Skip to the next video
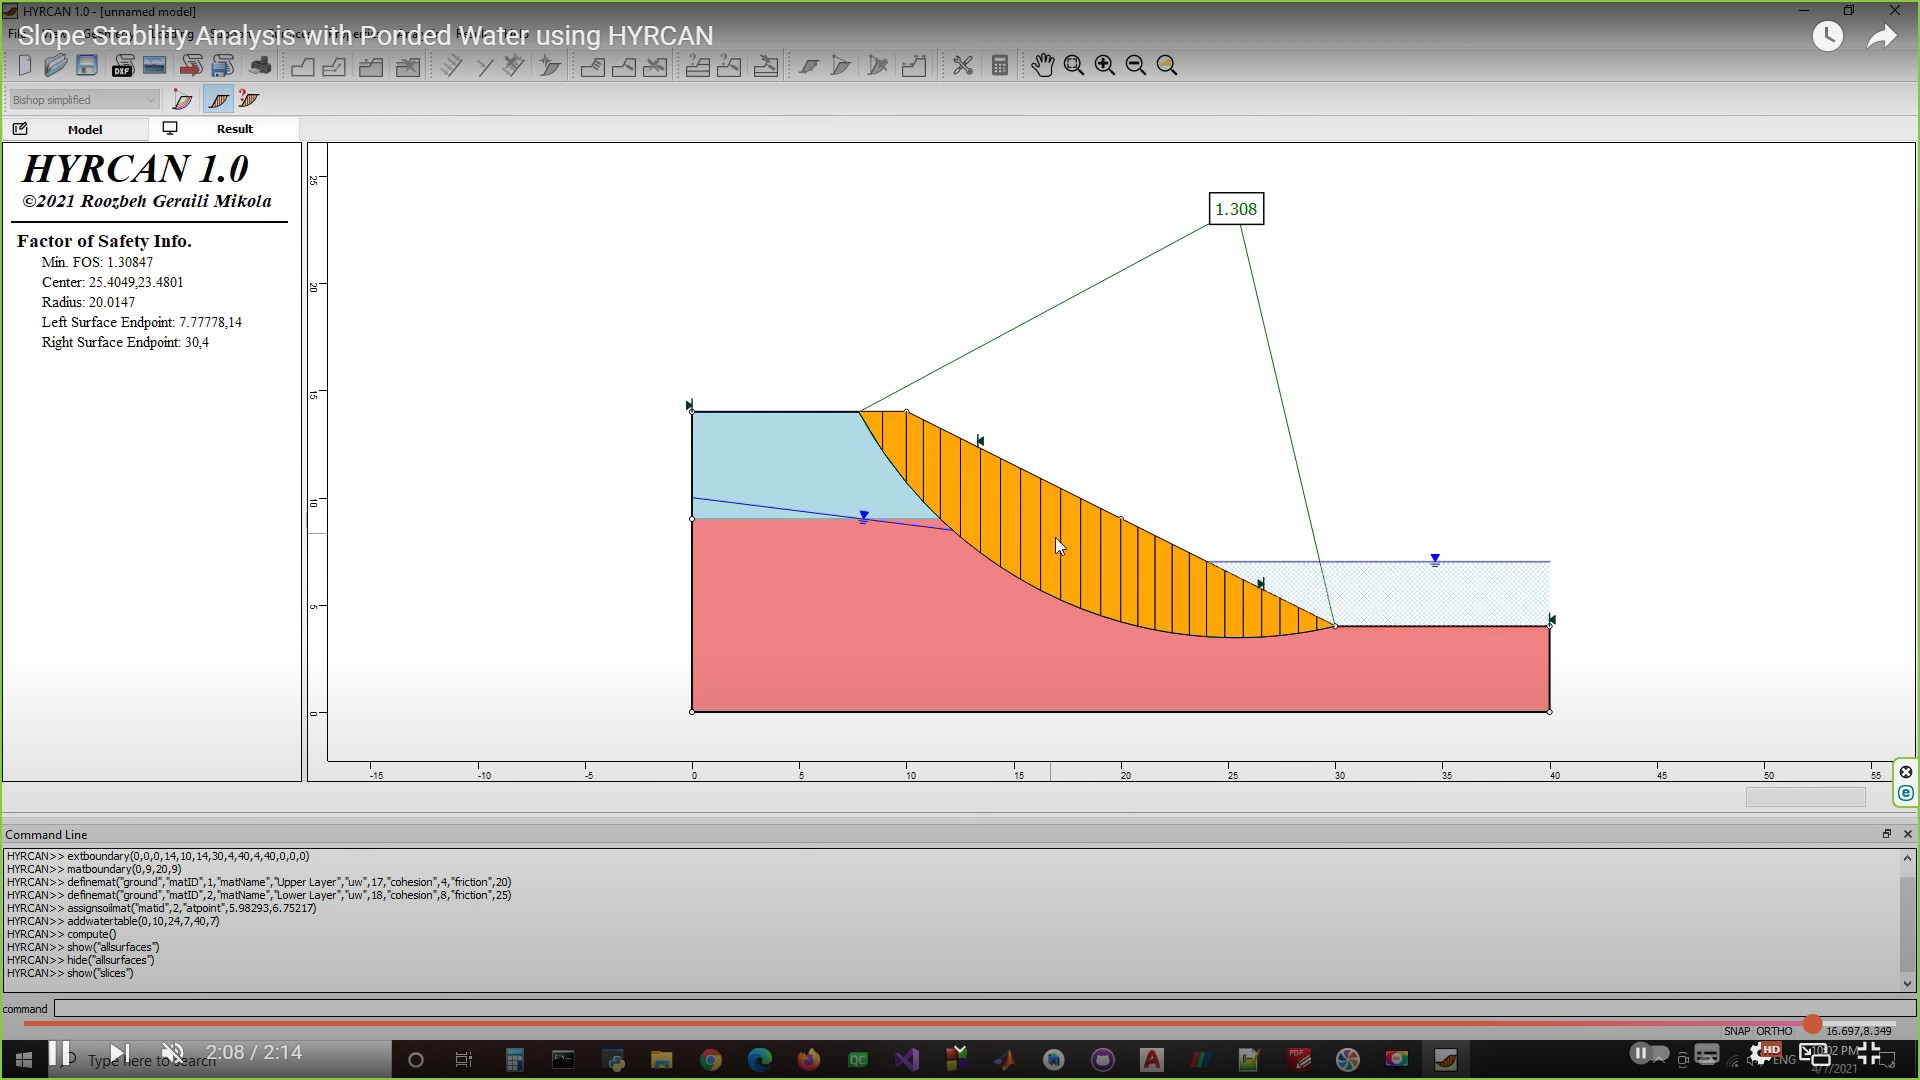This screenshot has width=1920, height=1080. pos(118,1053)
